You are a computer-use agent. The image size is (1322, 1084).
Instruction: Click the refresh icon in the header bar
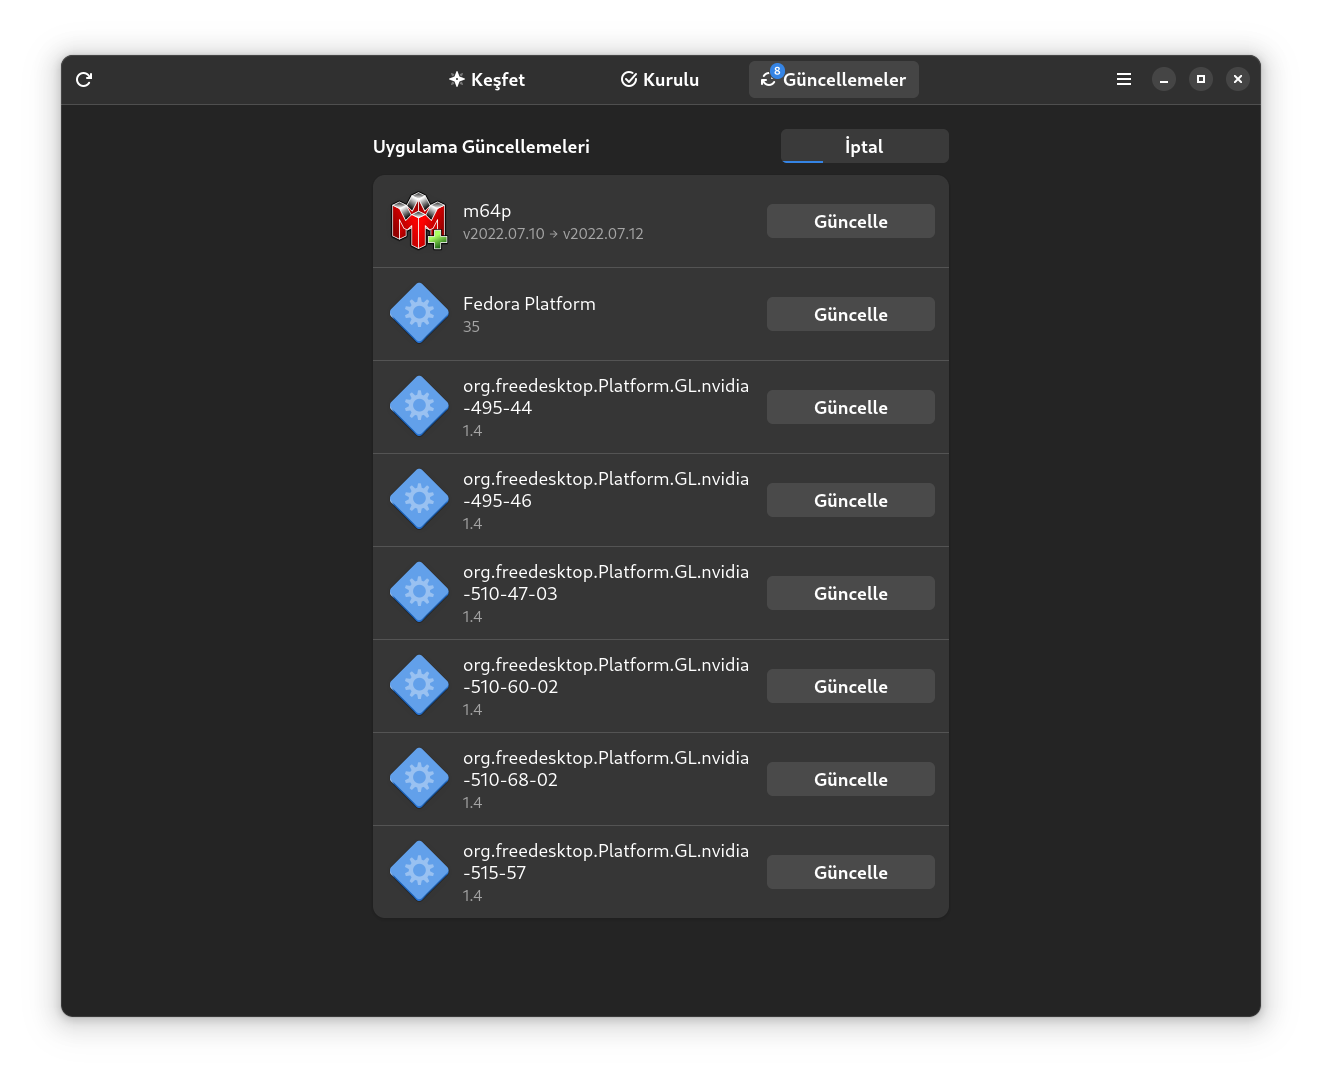pyautogui.click(x=84, y=80)
